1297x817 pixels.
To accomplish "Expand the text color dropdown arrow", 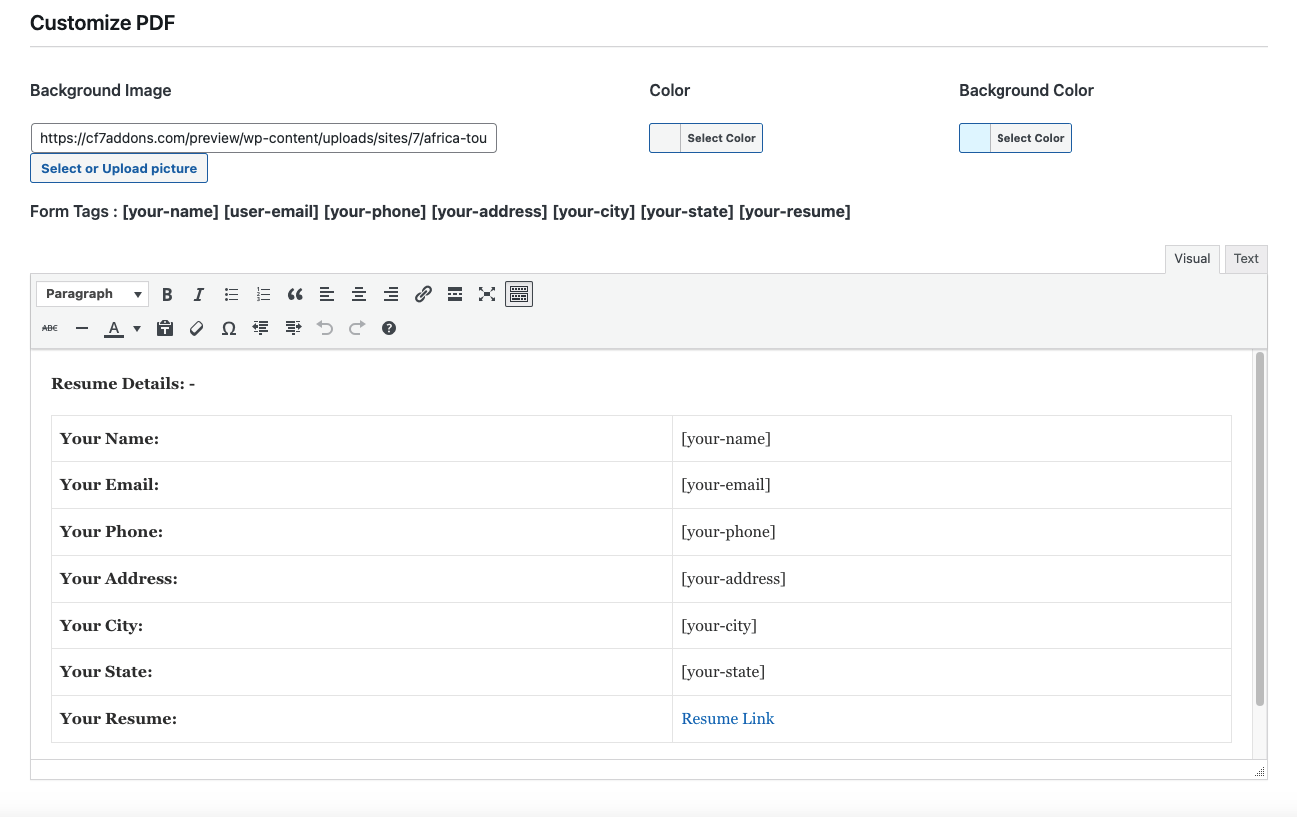I will tap(137, 328).
